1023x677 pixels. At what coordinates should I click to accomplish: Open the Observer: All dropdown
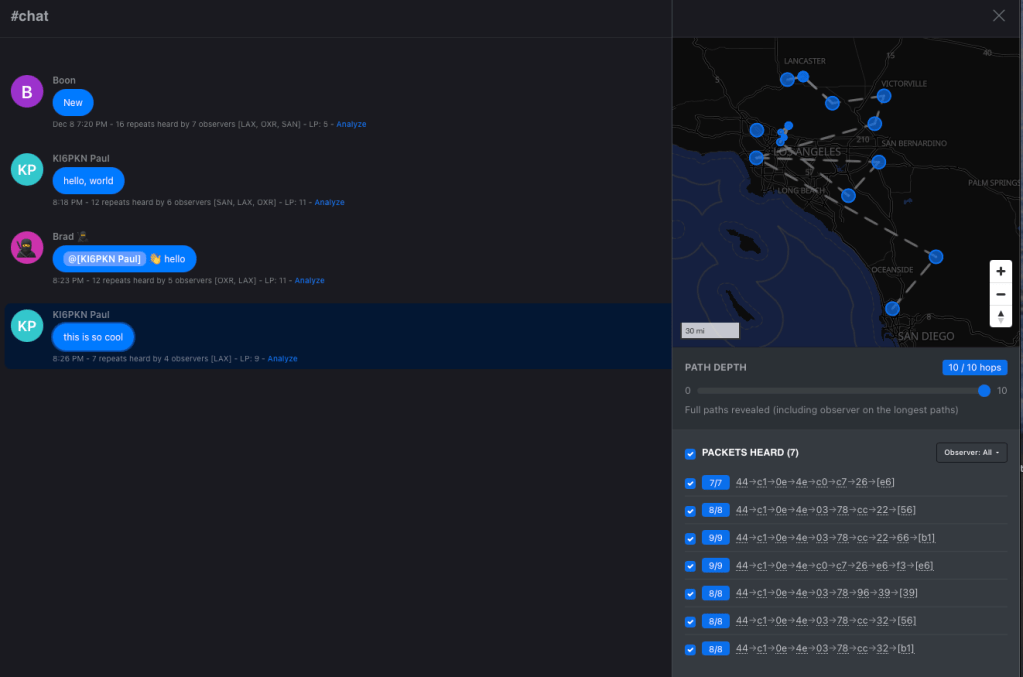click(x=971, y=453)
